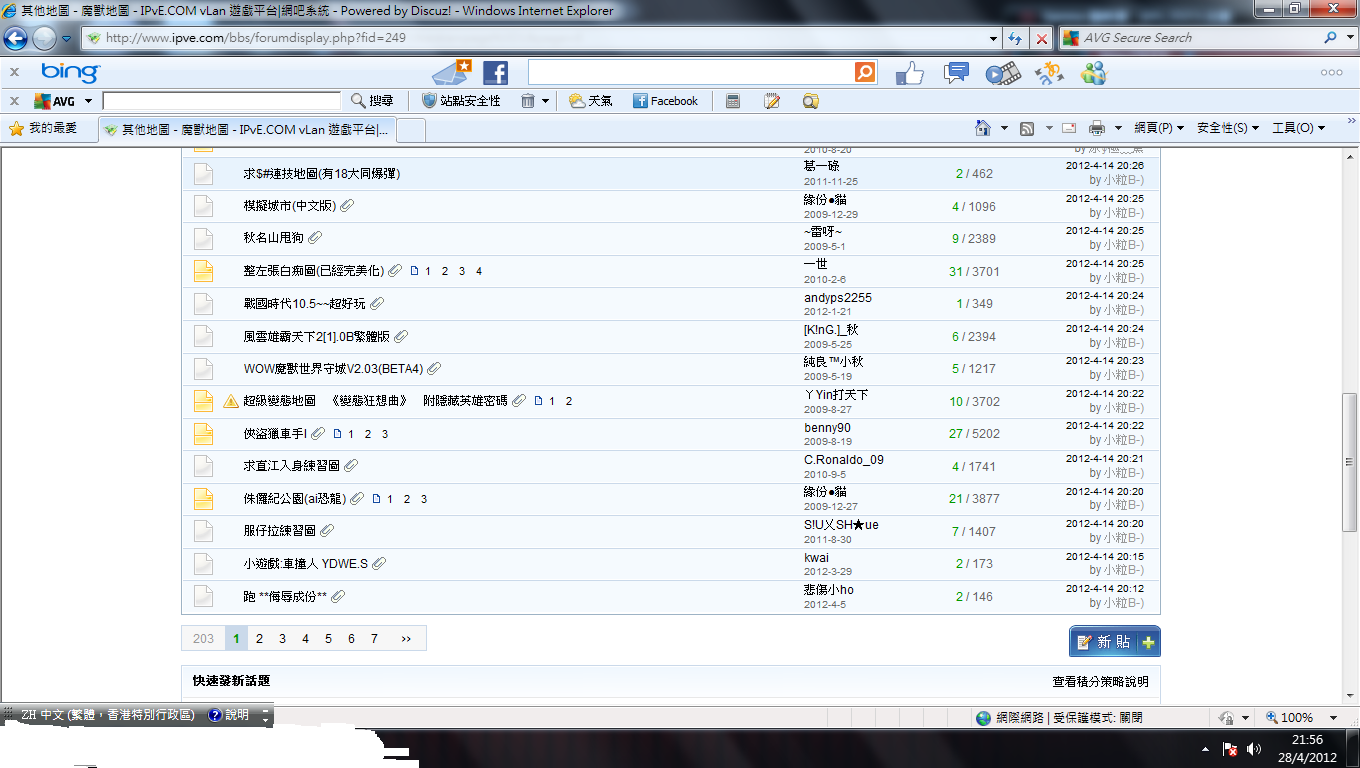Click the AVG weather (天氣) button

pyautogui.click(x=591, y=101)
